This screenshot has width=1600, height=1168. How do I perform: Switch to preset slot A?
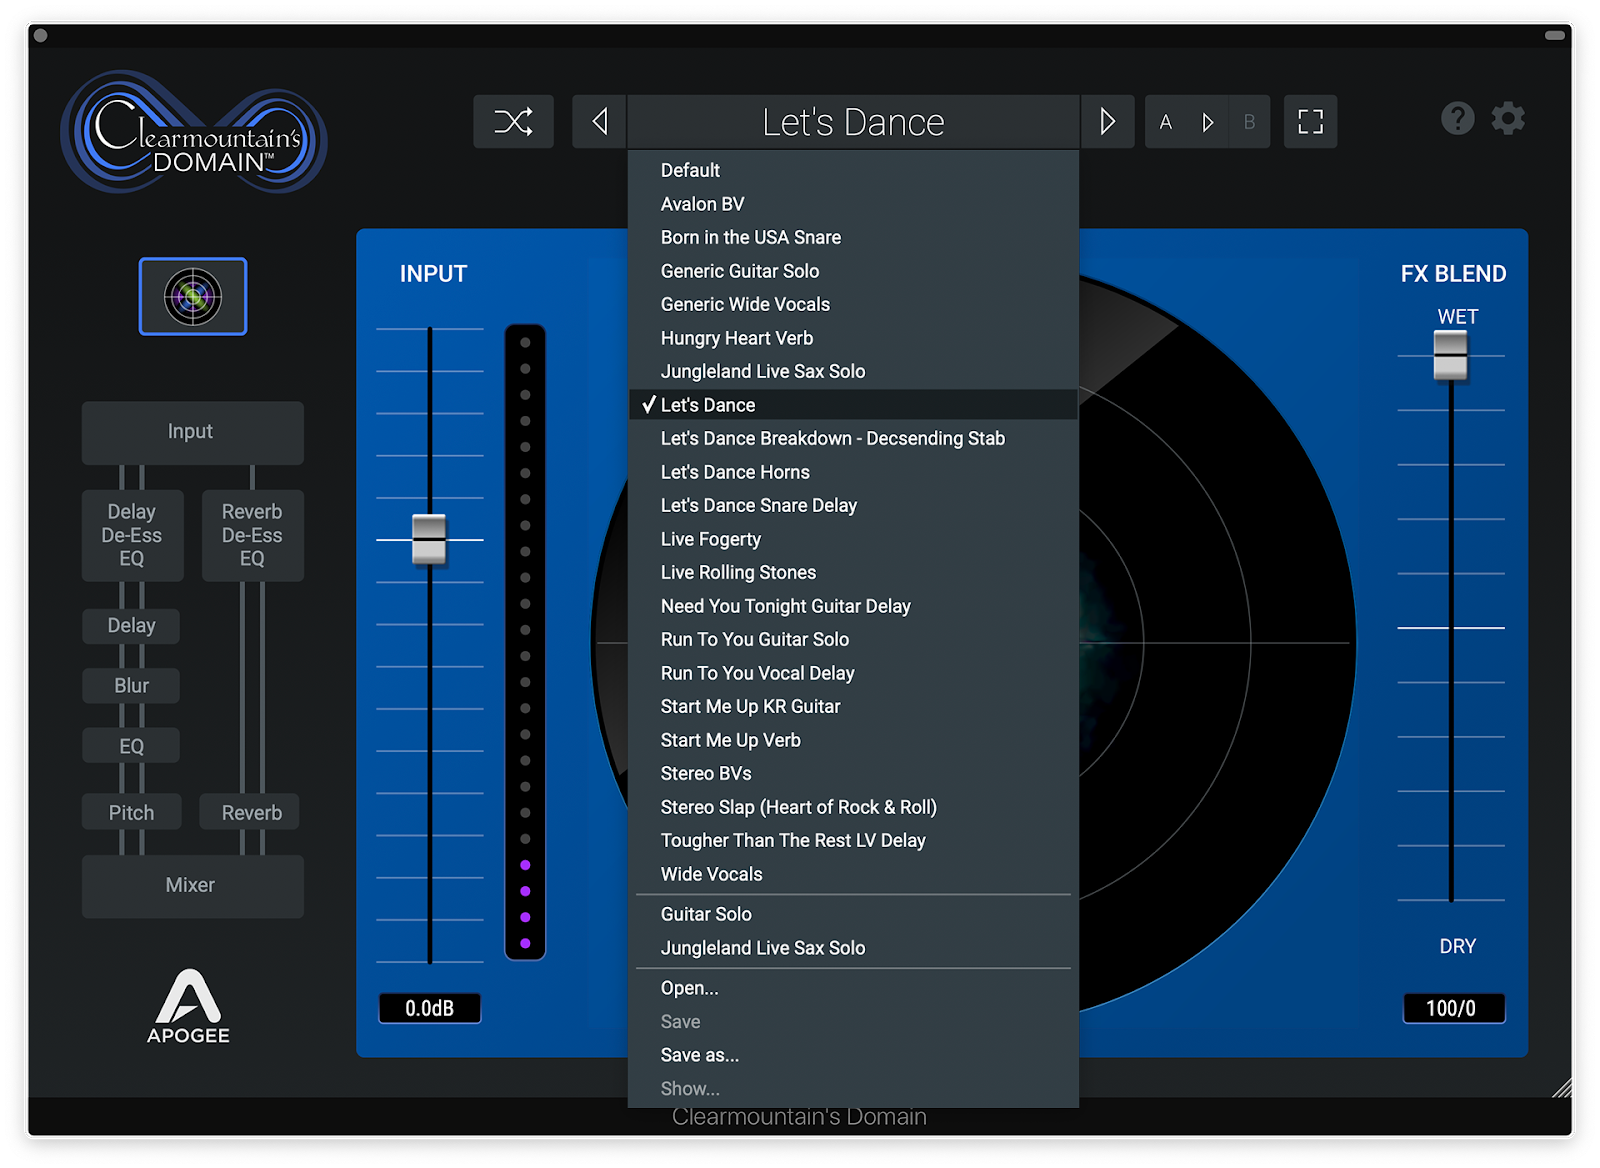pos(1166,122)
